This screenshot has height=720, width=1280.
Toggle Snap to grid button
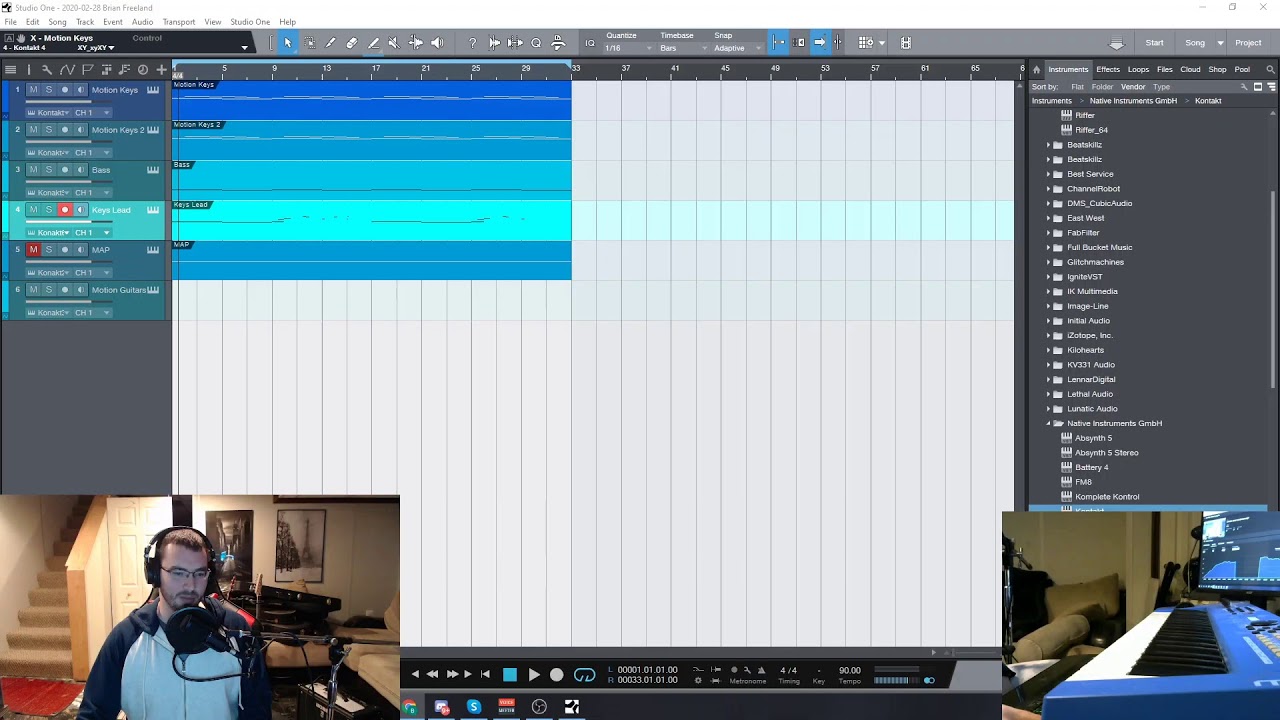point(779,43)
